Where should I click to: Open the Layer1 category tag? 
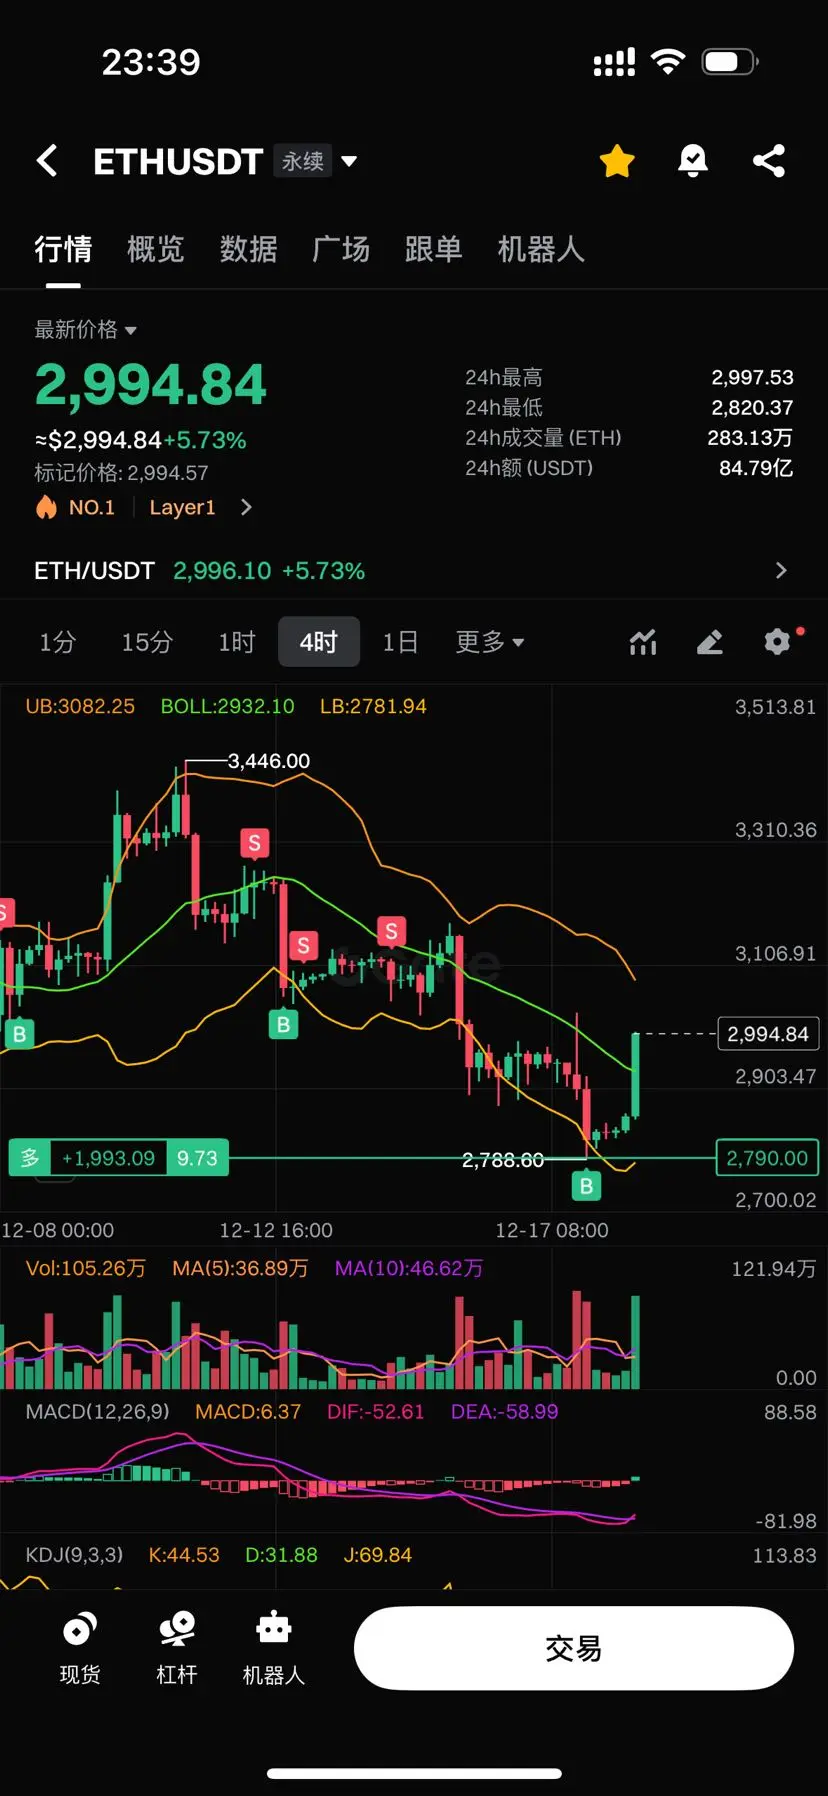coord(182,507)
